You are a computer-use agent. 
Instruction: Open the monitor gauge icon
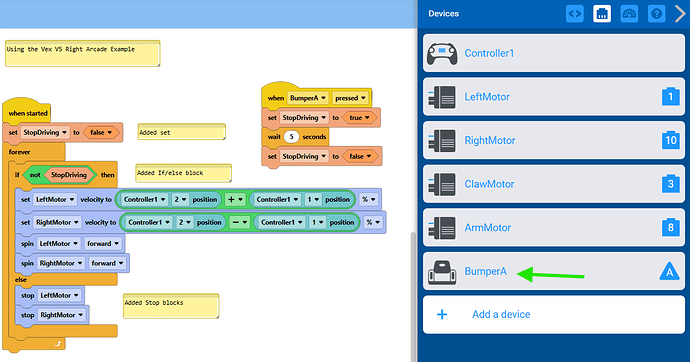[629, 14]
